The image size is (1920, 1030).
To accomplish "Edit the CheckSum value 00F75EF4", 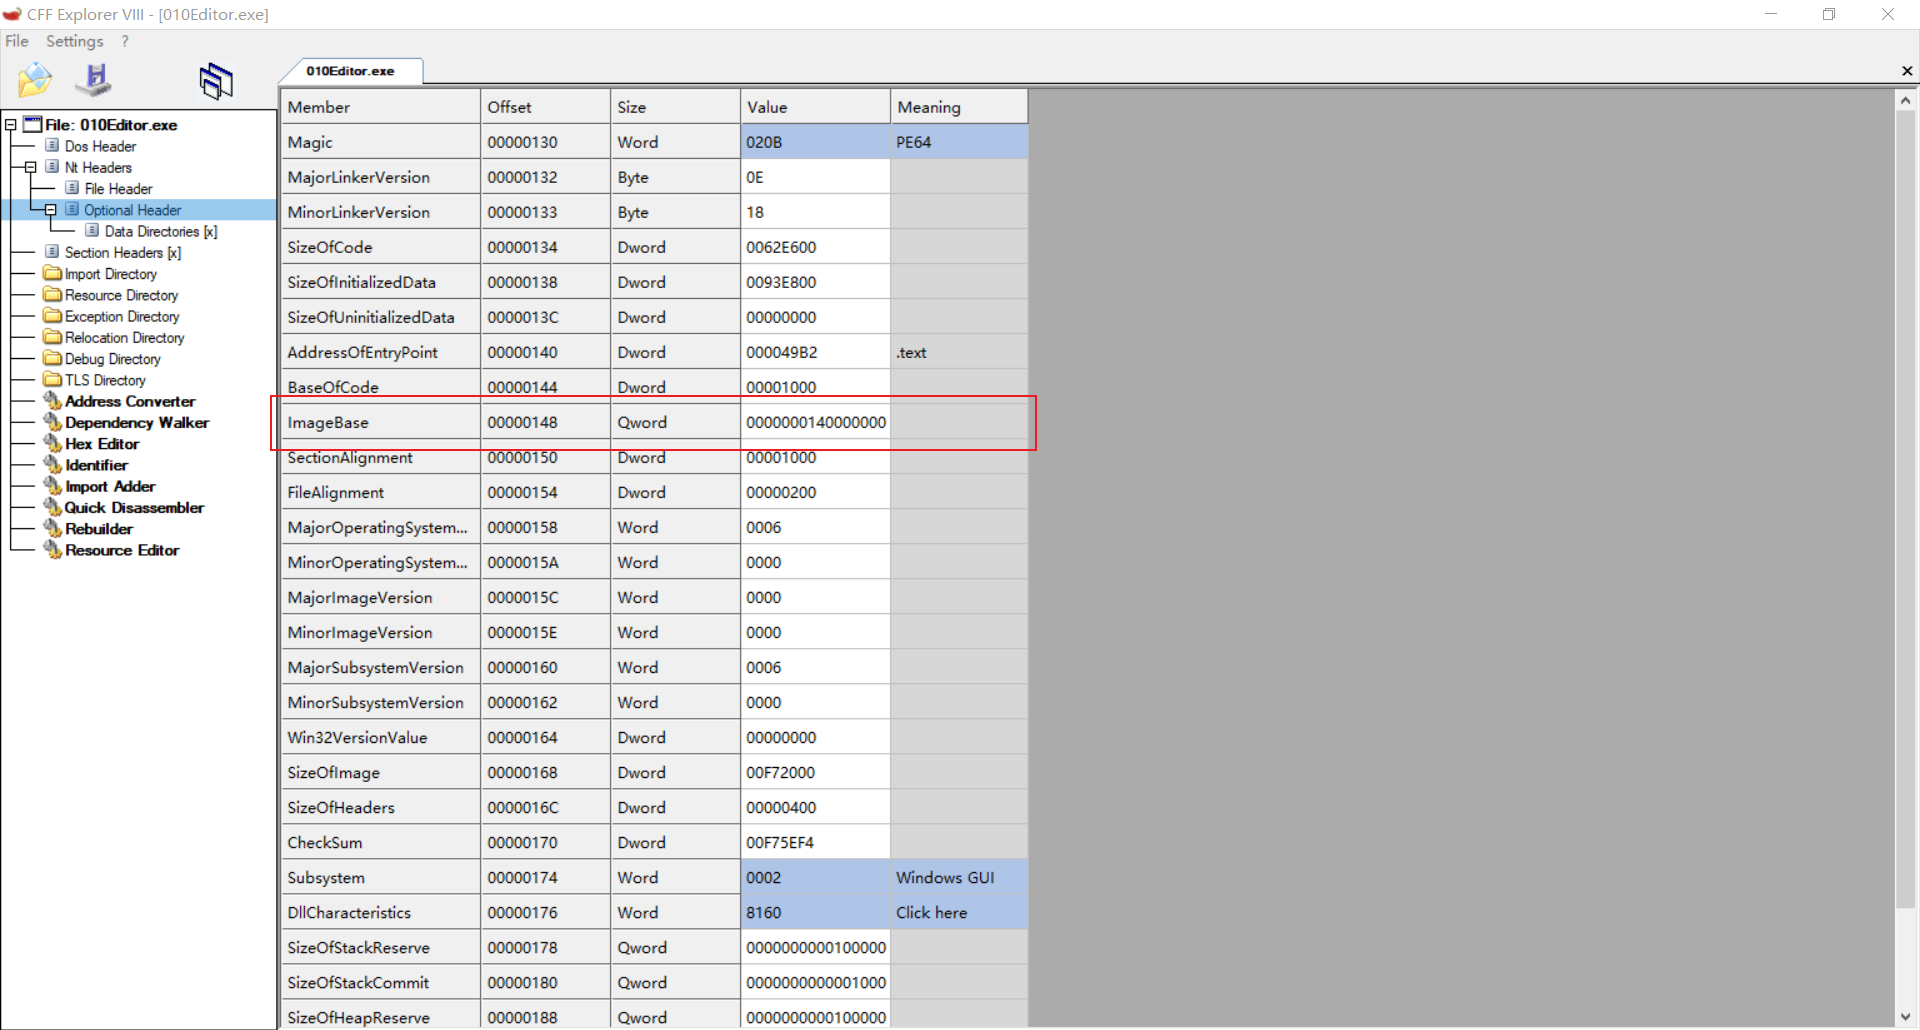I will (x=816, y=842).
